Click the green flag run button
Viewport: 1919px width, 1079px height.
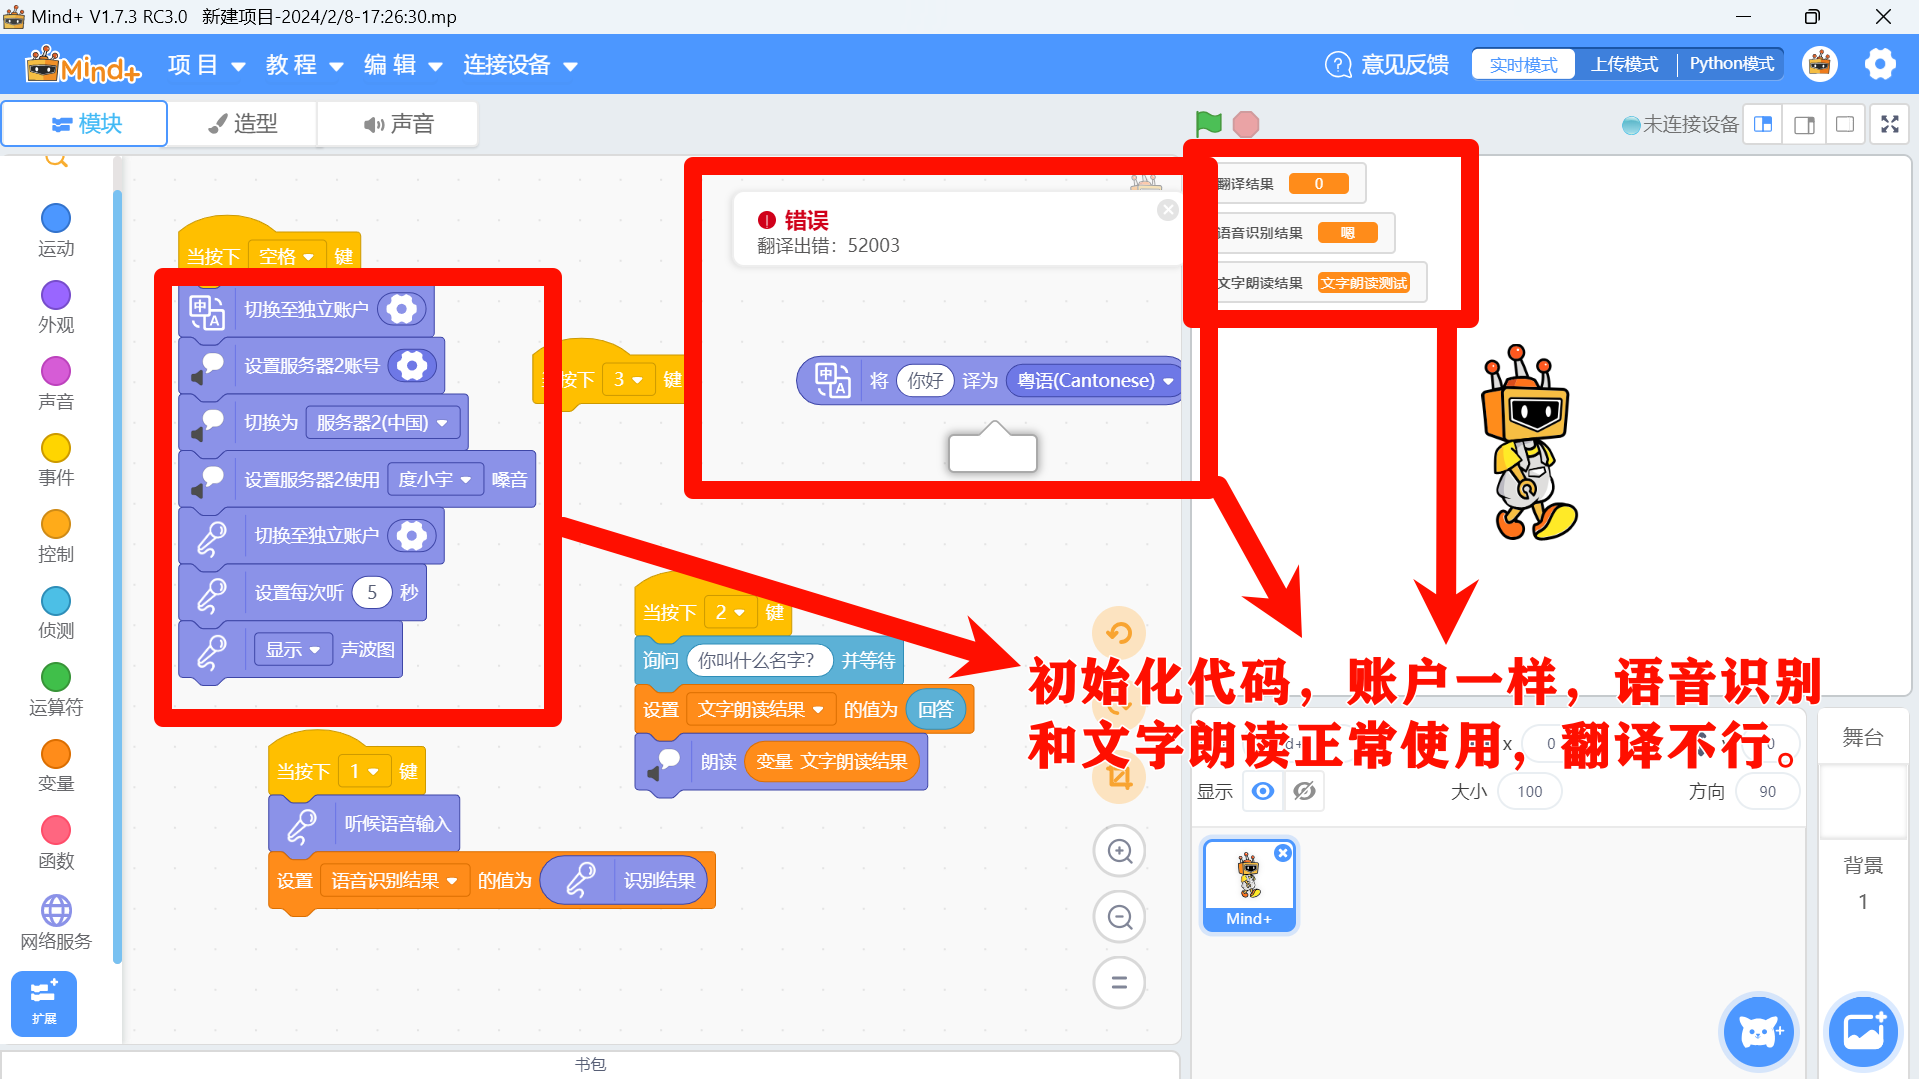point(1208,124)
